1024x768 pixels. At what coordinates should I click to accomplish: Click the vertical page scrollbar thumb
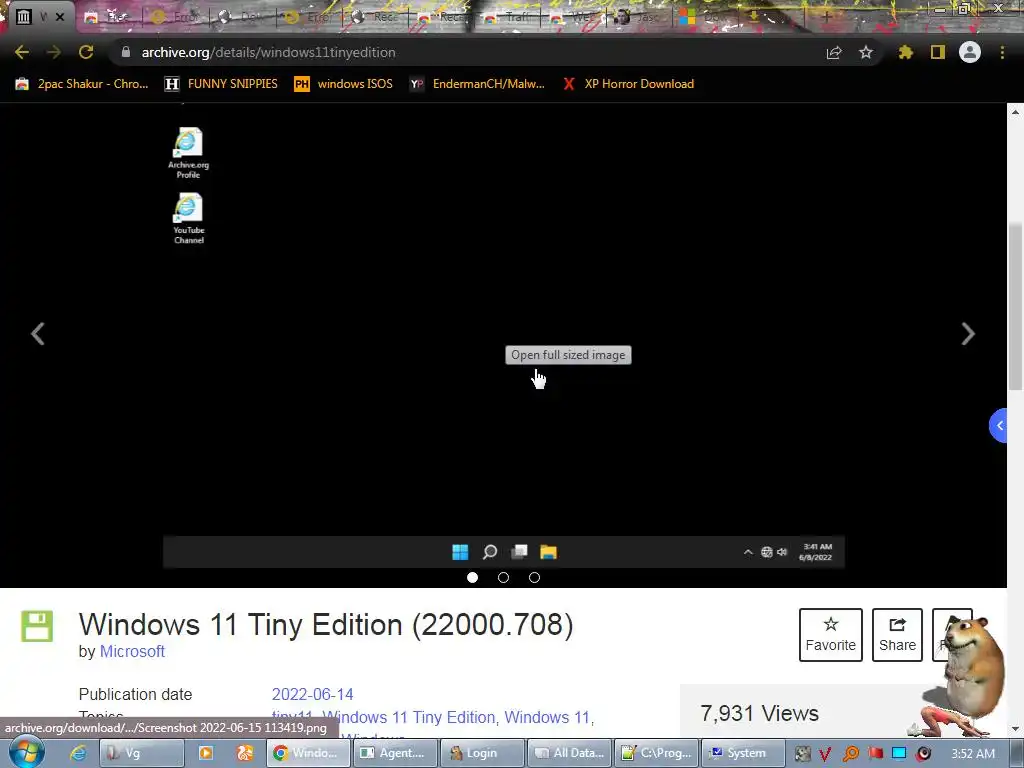point(1015,307)
